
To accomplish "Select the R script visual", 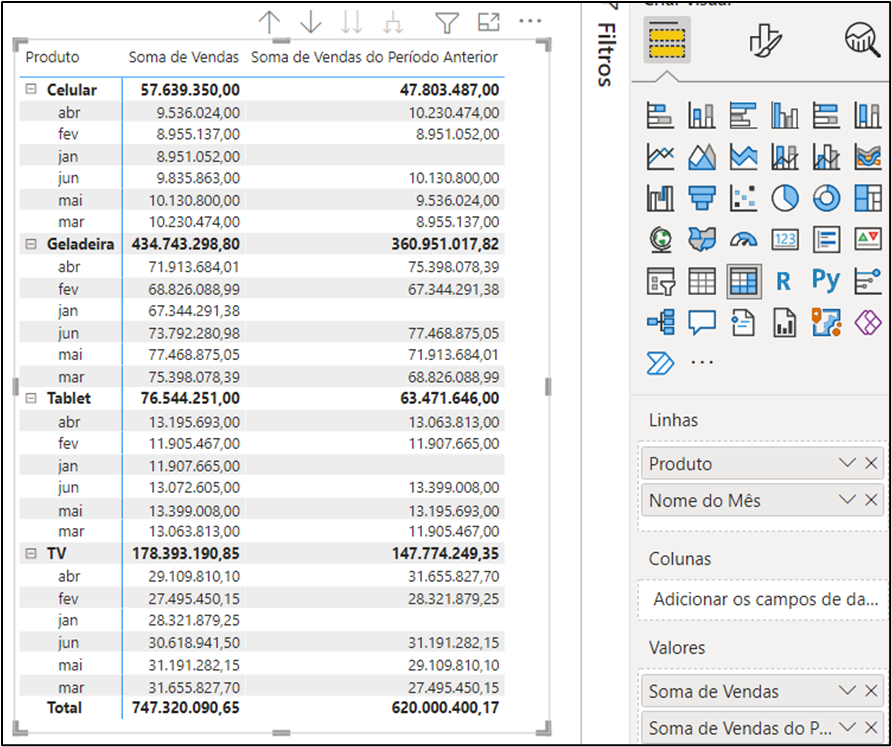I will 784,281.
